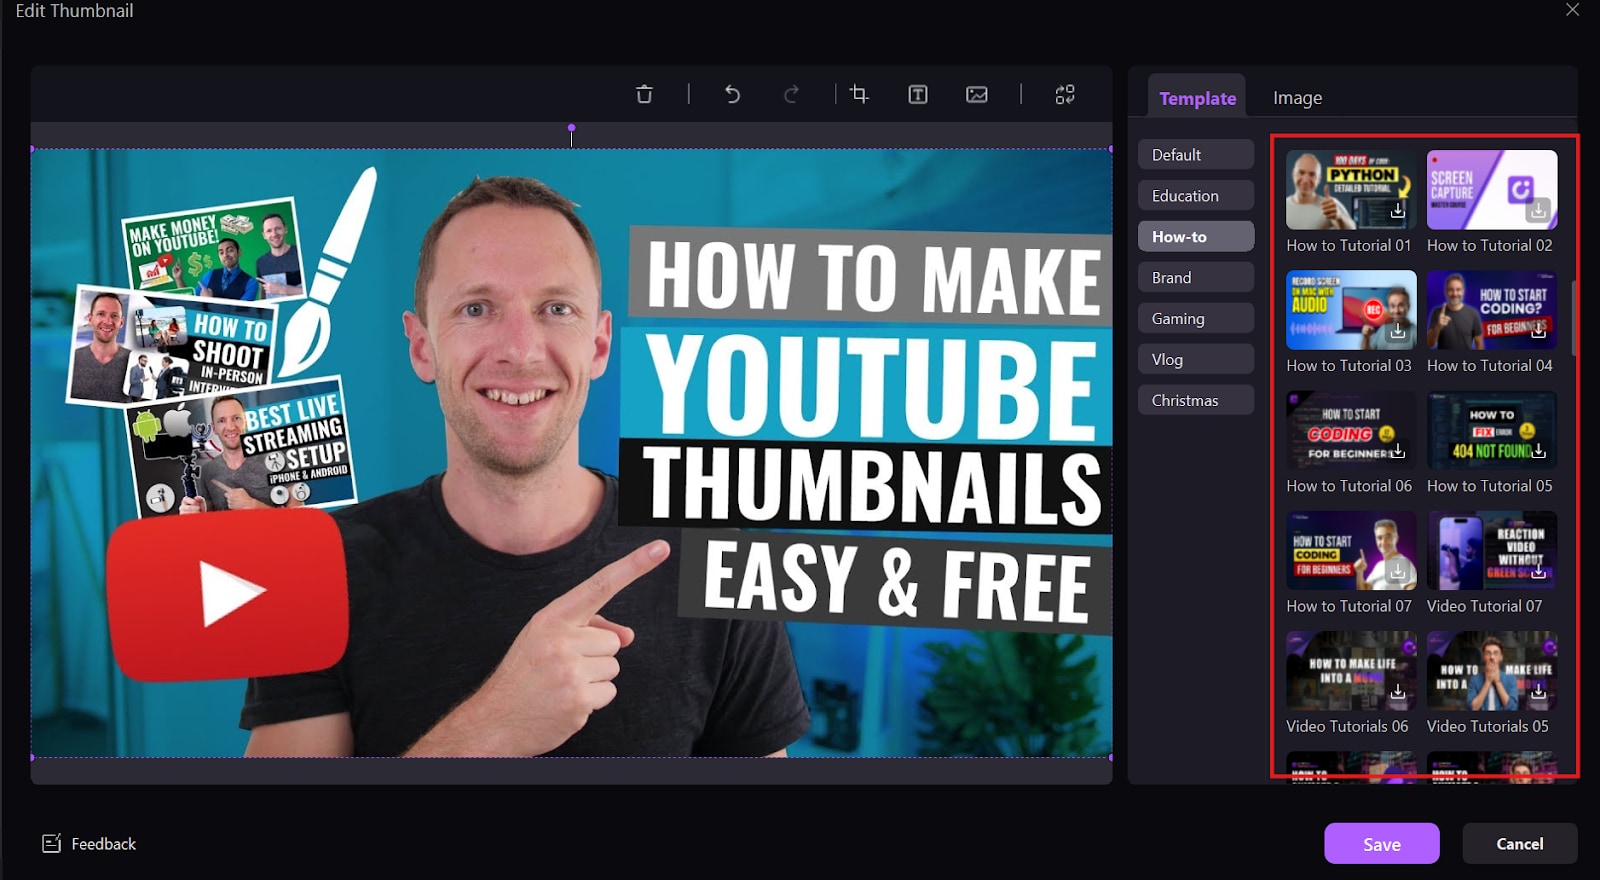Screen dimensions: 1600x880
Task: Choose the How to Tutorial 01 thumbnail
Action: pyautogui.click(x=1351, y=190)
